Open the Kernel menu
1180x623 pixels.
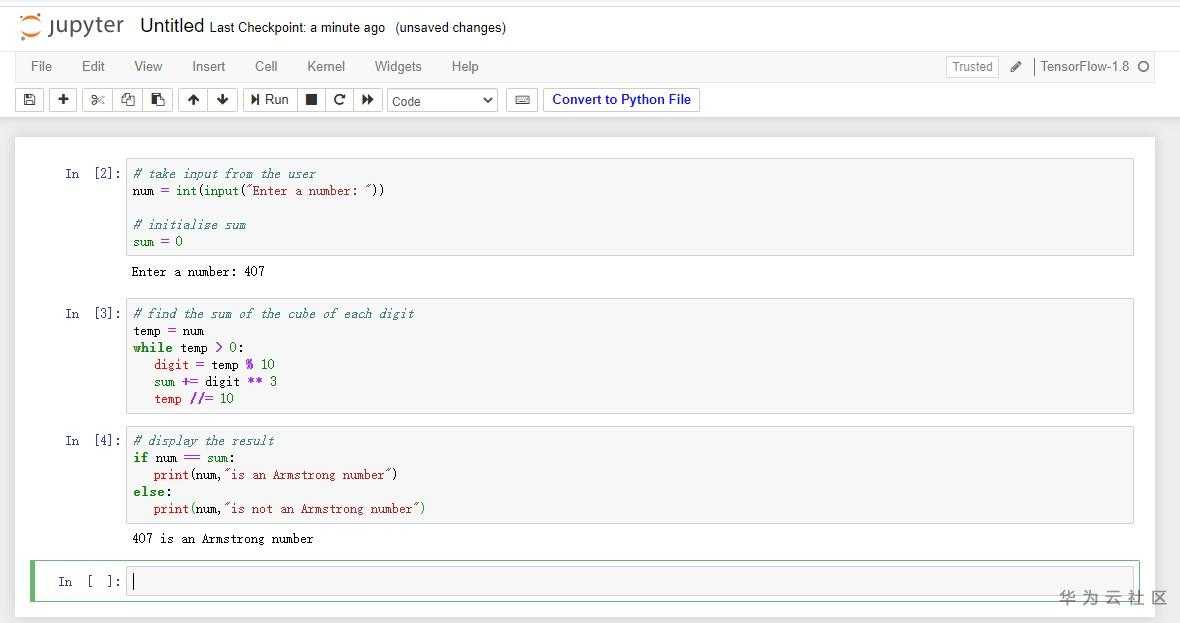pos(326,67)
